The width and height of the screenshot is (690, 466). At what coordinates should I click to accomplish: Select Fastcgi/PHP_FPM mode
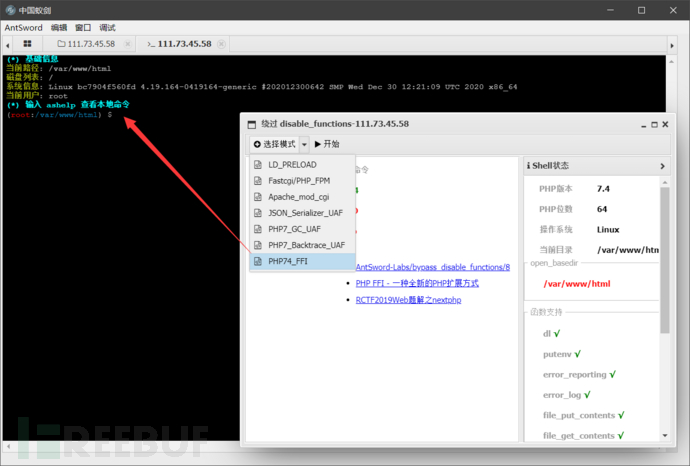[x=302, y=180]
